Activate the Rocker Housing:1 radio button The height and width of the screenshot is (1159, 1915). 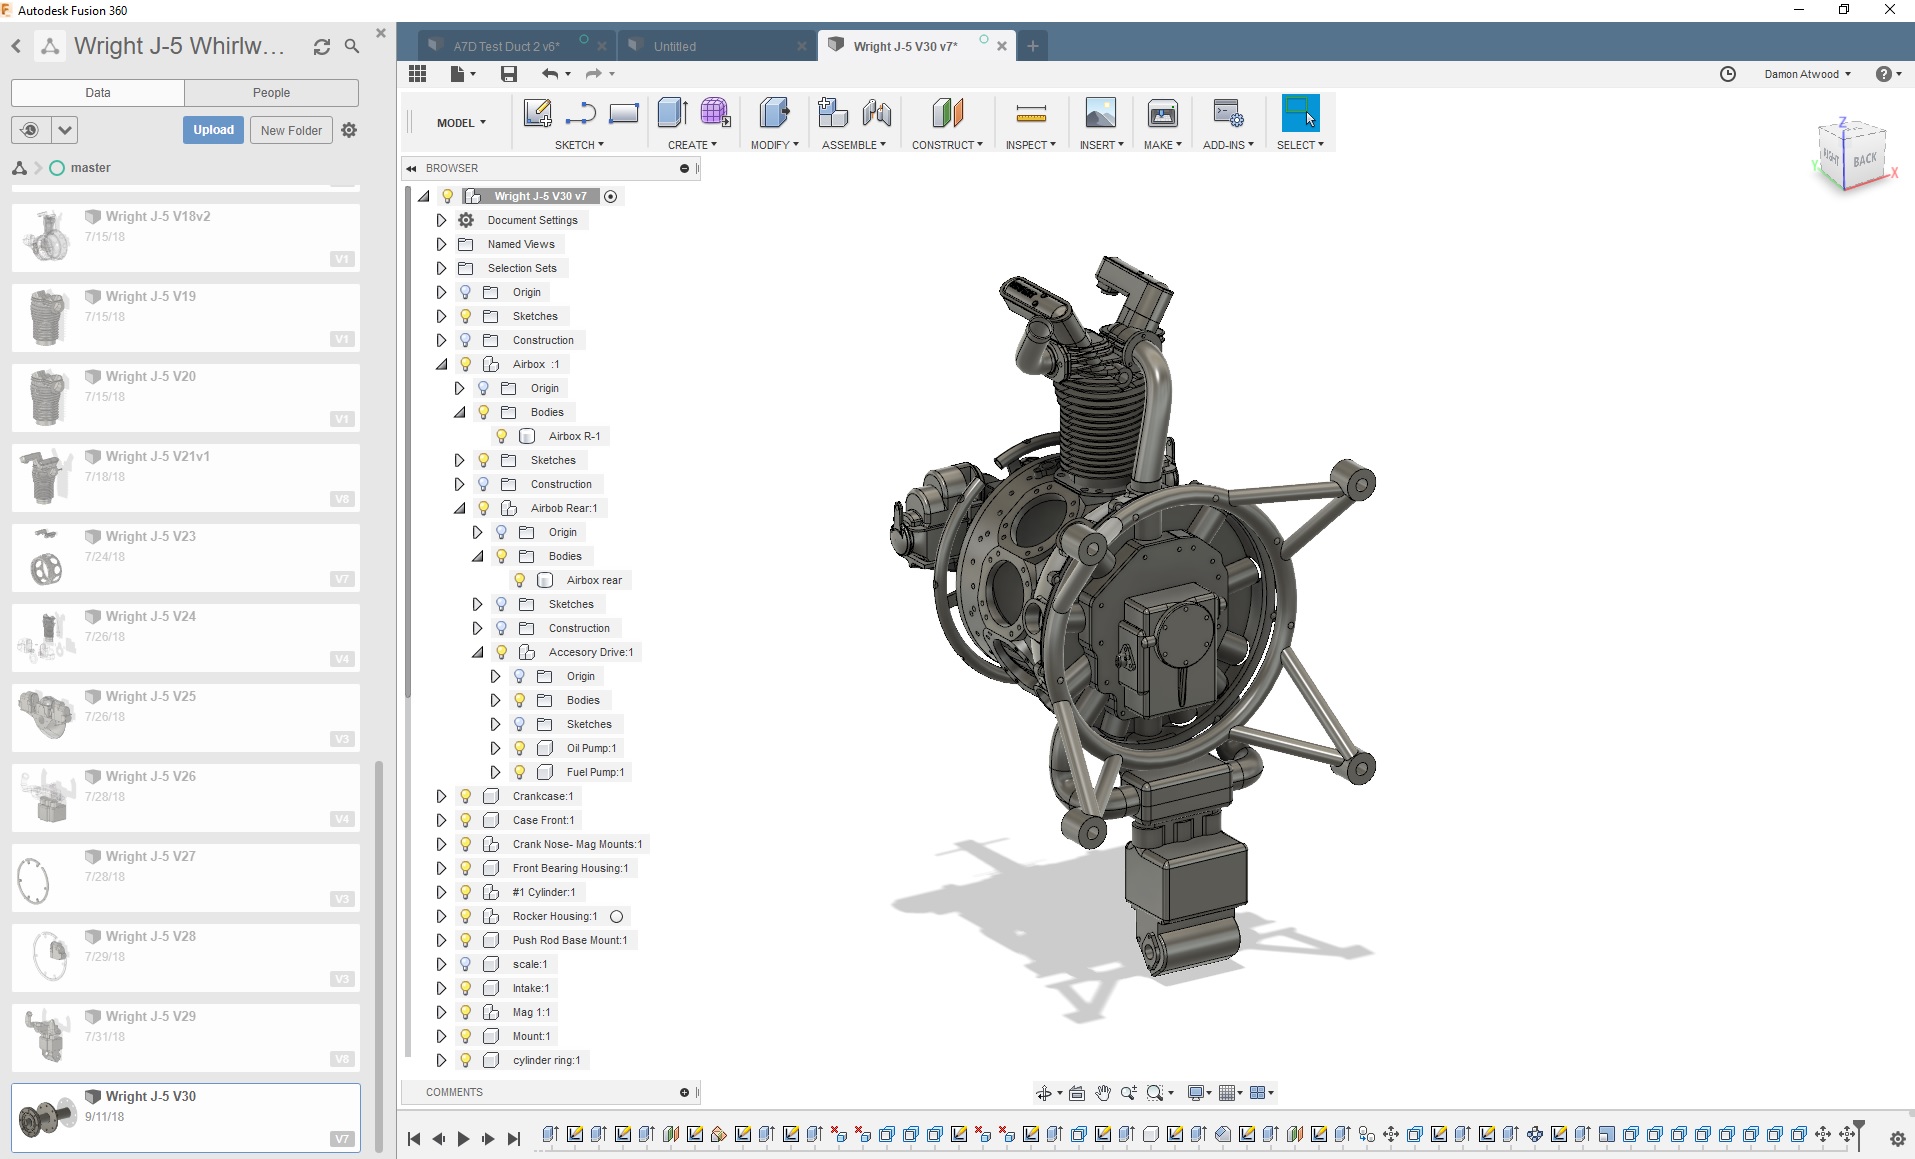[617, 916]
